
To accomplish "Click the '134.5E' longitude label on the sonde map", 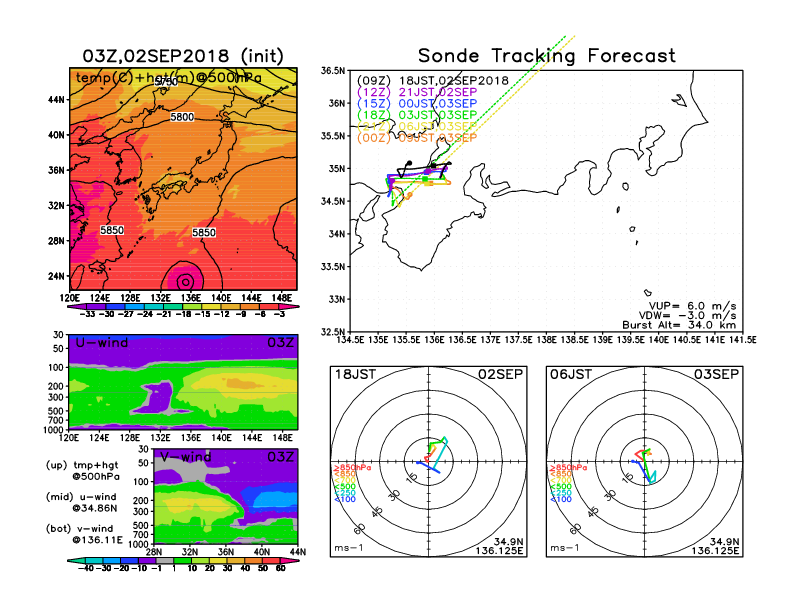I will point(350,340).
